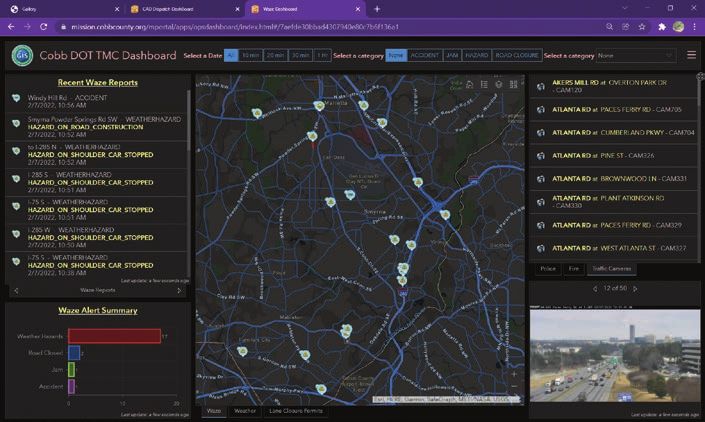Viewport: 705px width, 422px height.
Task: Go to previous Waze Reports panel
Action: 16,290
